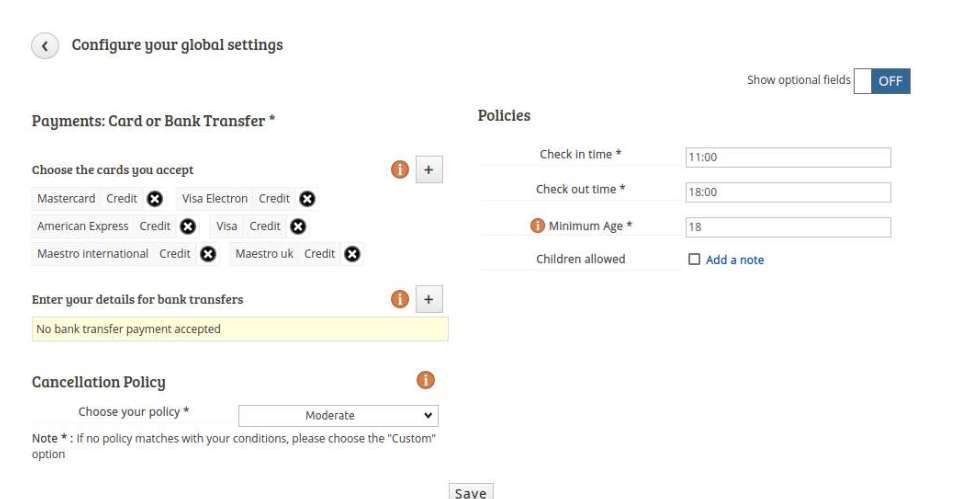Click the Minimum Age info icon

coord(537,226)
